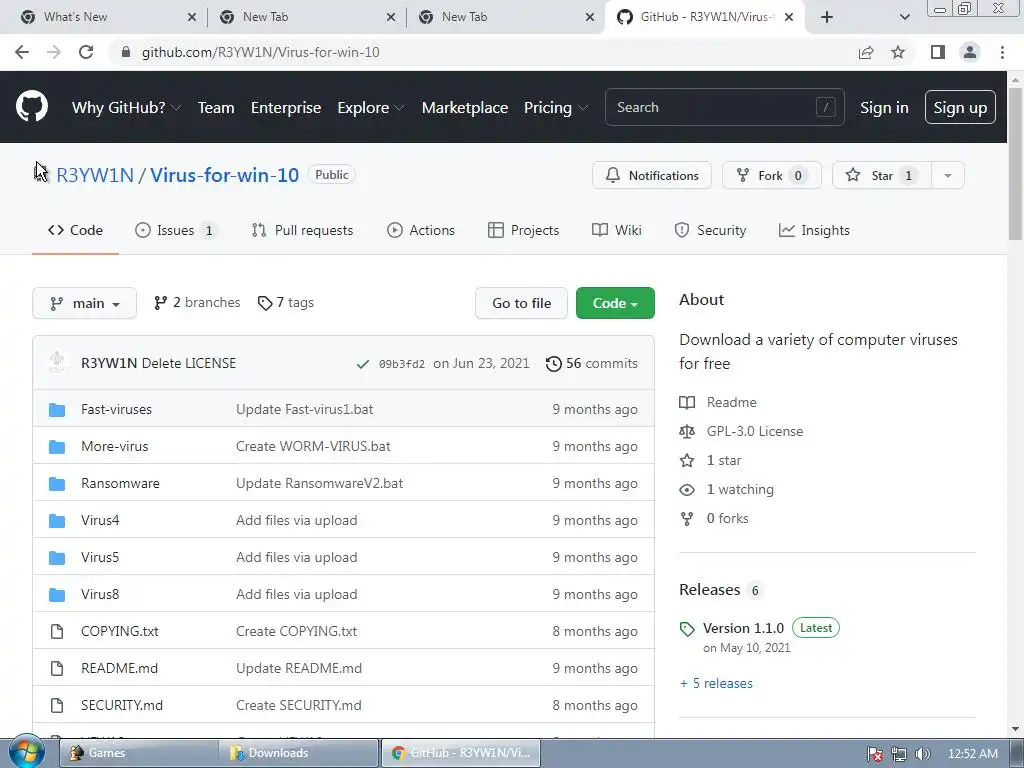Click the green commit status checkmark
Screen dimensions: 1024x768
[362, 364]
